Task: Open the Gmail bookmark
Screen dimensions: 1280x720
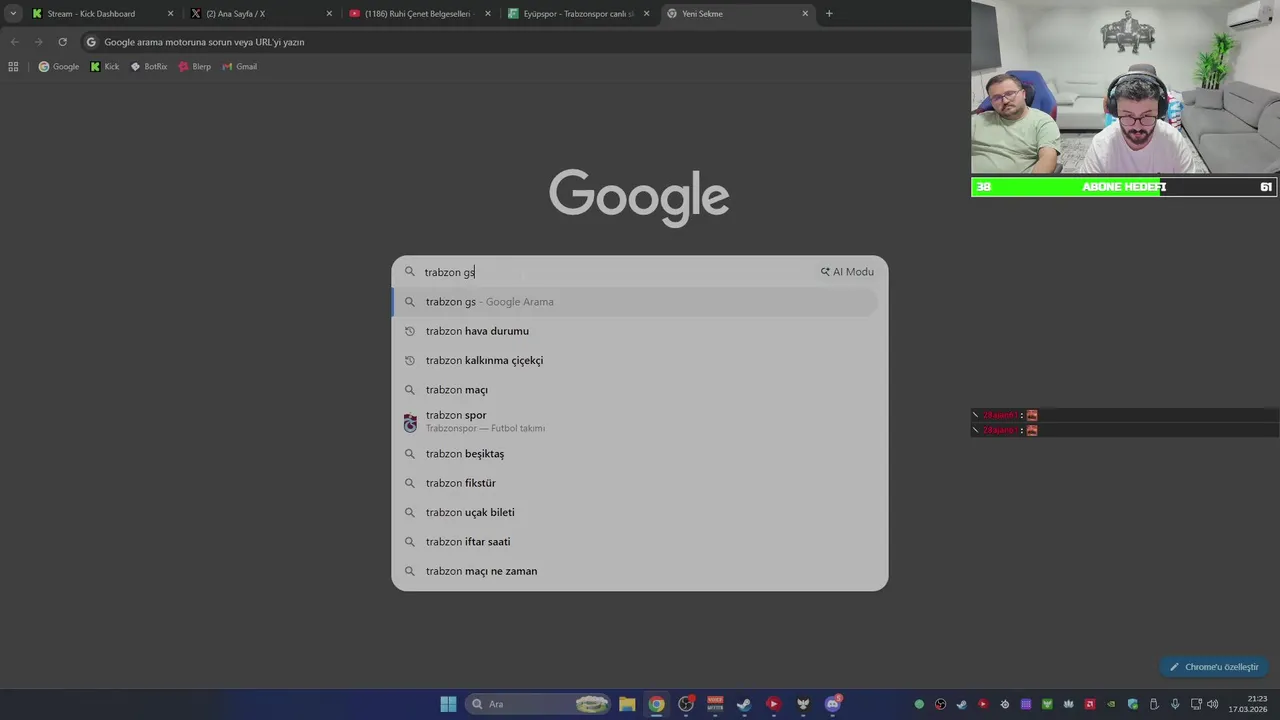Action: pos(240,66)
